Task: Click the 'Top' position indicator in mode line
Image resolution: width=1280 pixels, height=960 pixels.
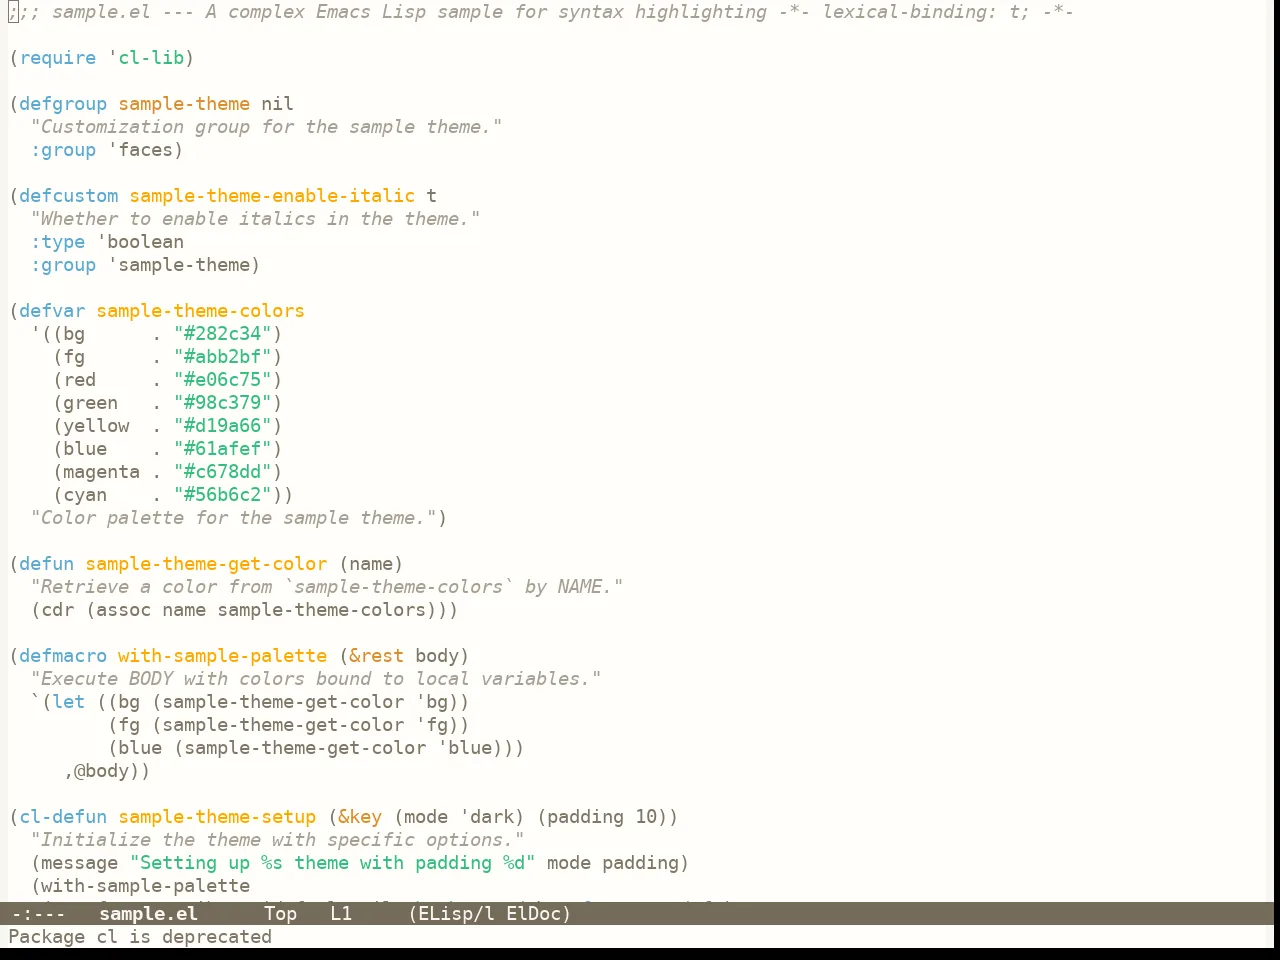Action: point(280,913)
